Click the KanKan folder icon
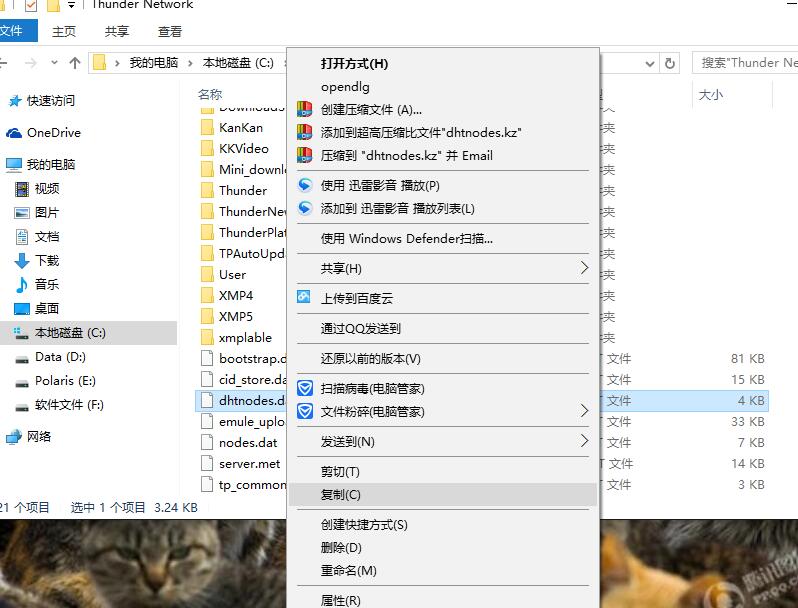This screenshot has height=608, width=798. coord(207,127)
